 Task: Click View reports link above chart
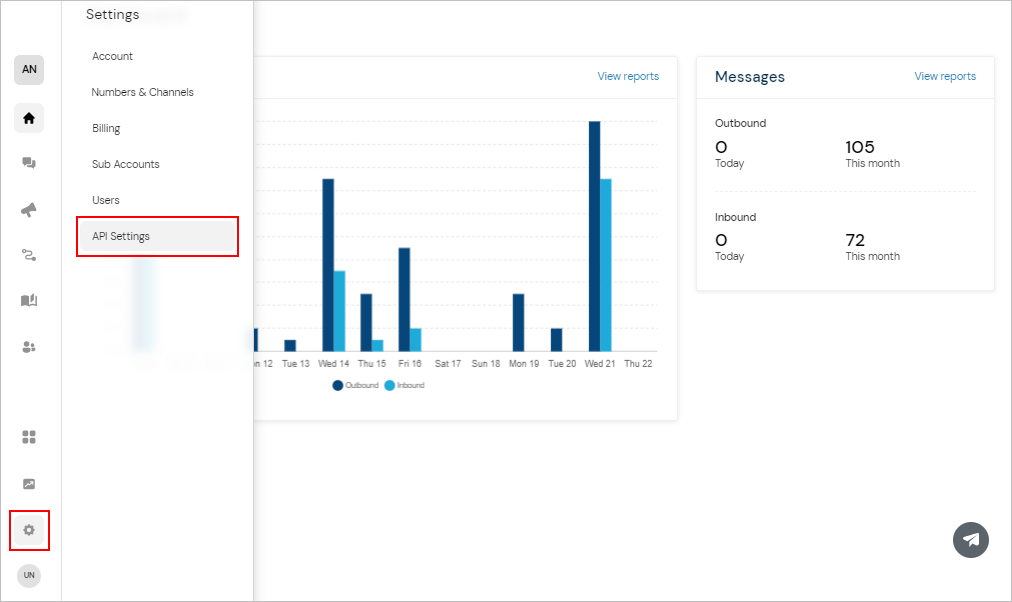click(628, 77)
